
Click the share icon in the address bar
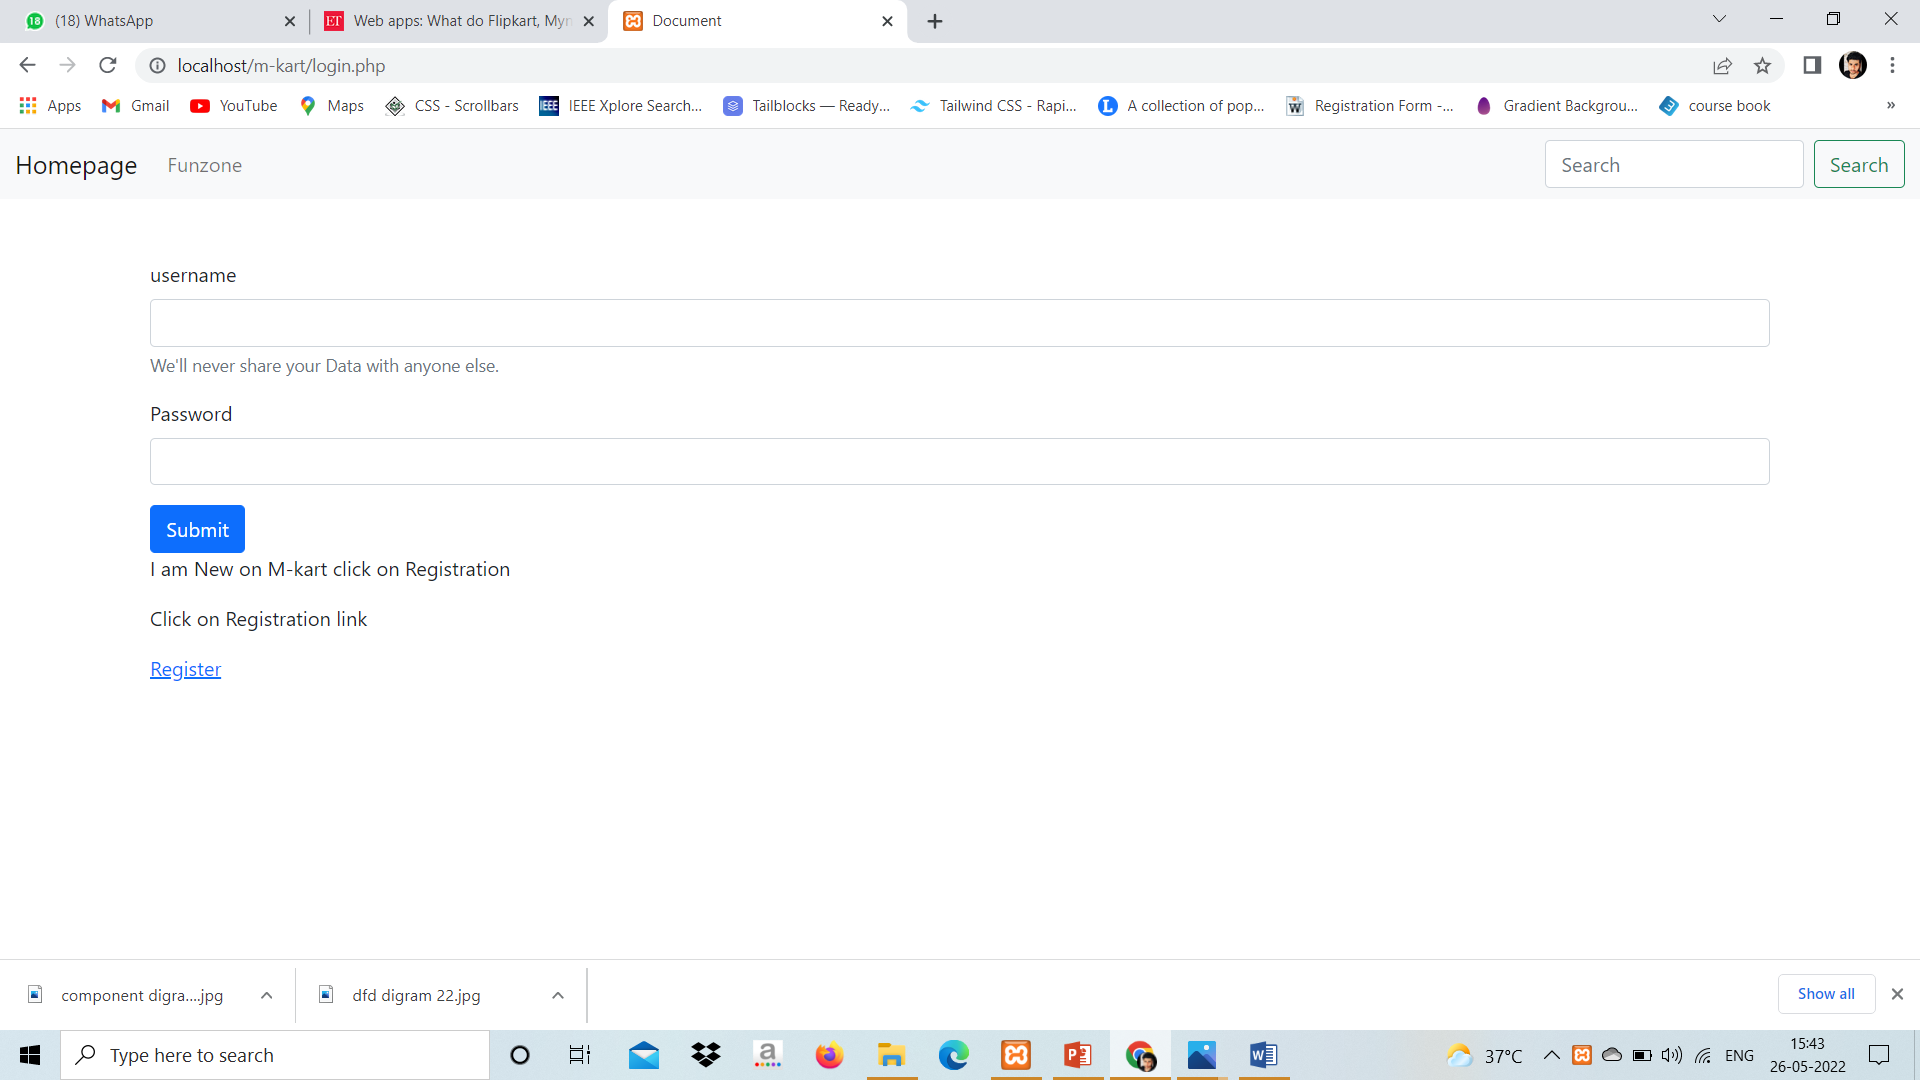(1723, 65)
